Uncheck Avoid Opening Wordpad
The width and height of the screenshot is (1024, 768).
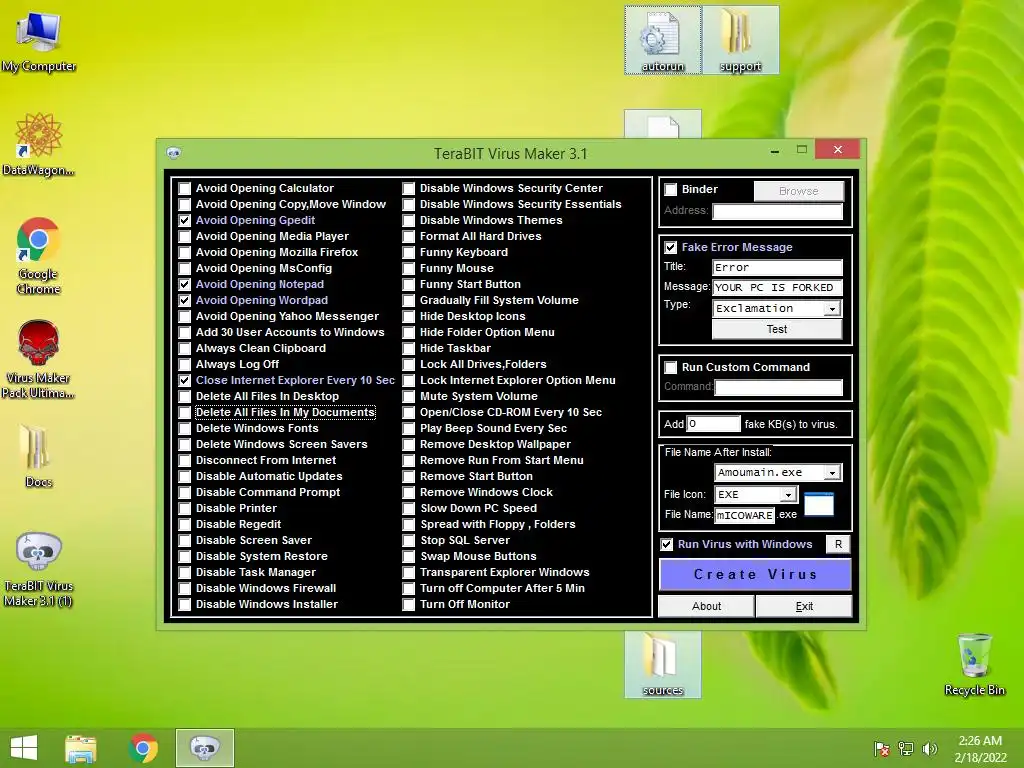[x=185, y=300]
